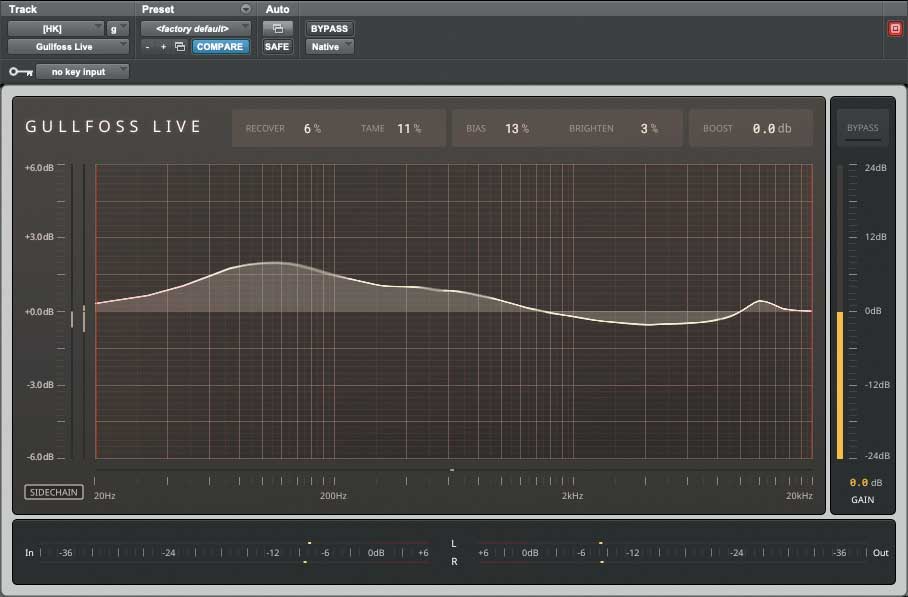Click the 12dB gain scale label
The height and width of the screenshot is (597, 908).
click(x=876, y=237)
